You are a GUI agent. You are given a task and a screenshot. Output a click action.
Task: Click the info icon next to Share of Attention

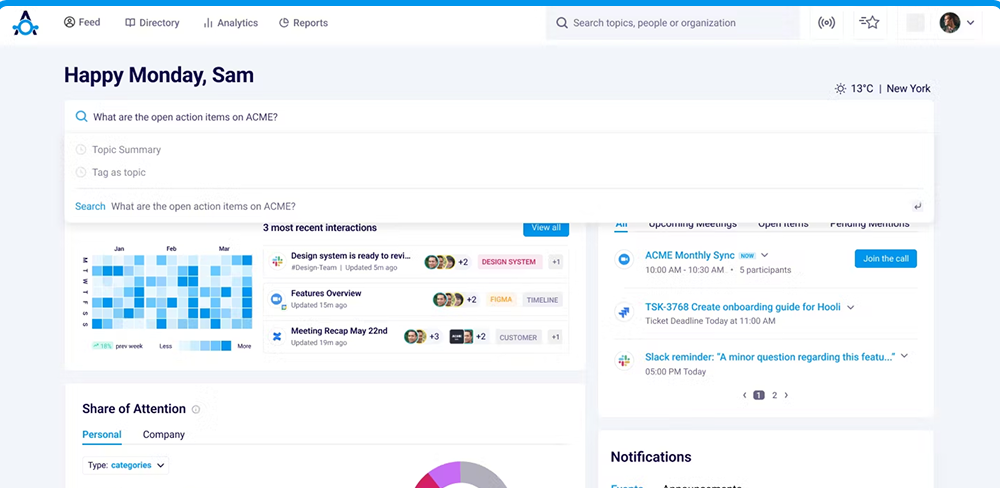point(196,409)
